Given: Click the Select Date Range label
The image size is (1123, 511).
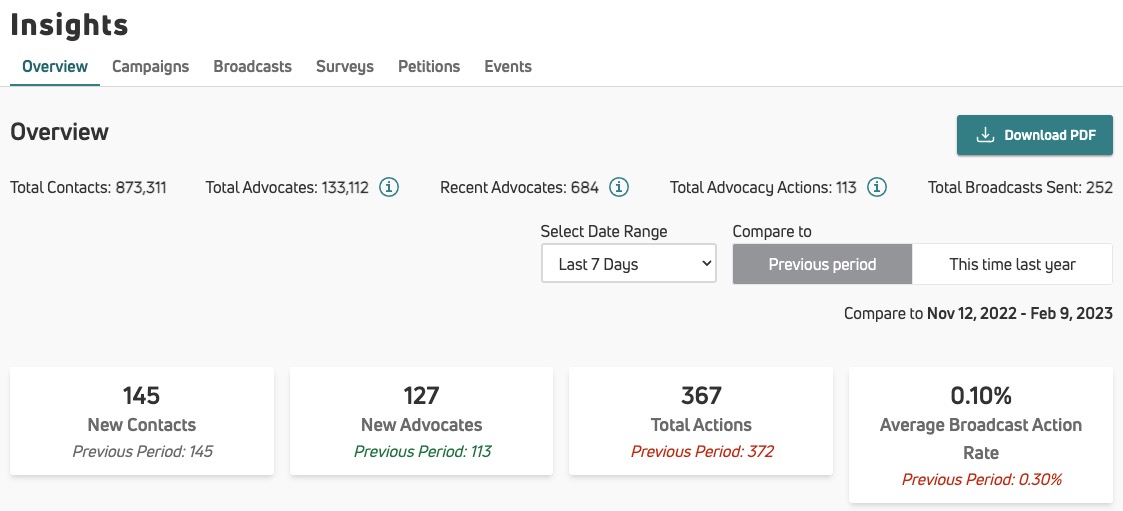Looking at the screenshot, I should [x=604, y=231].
